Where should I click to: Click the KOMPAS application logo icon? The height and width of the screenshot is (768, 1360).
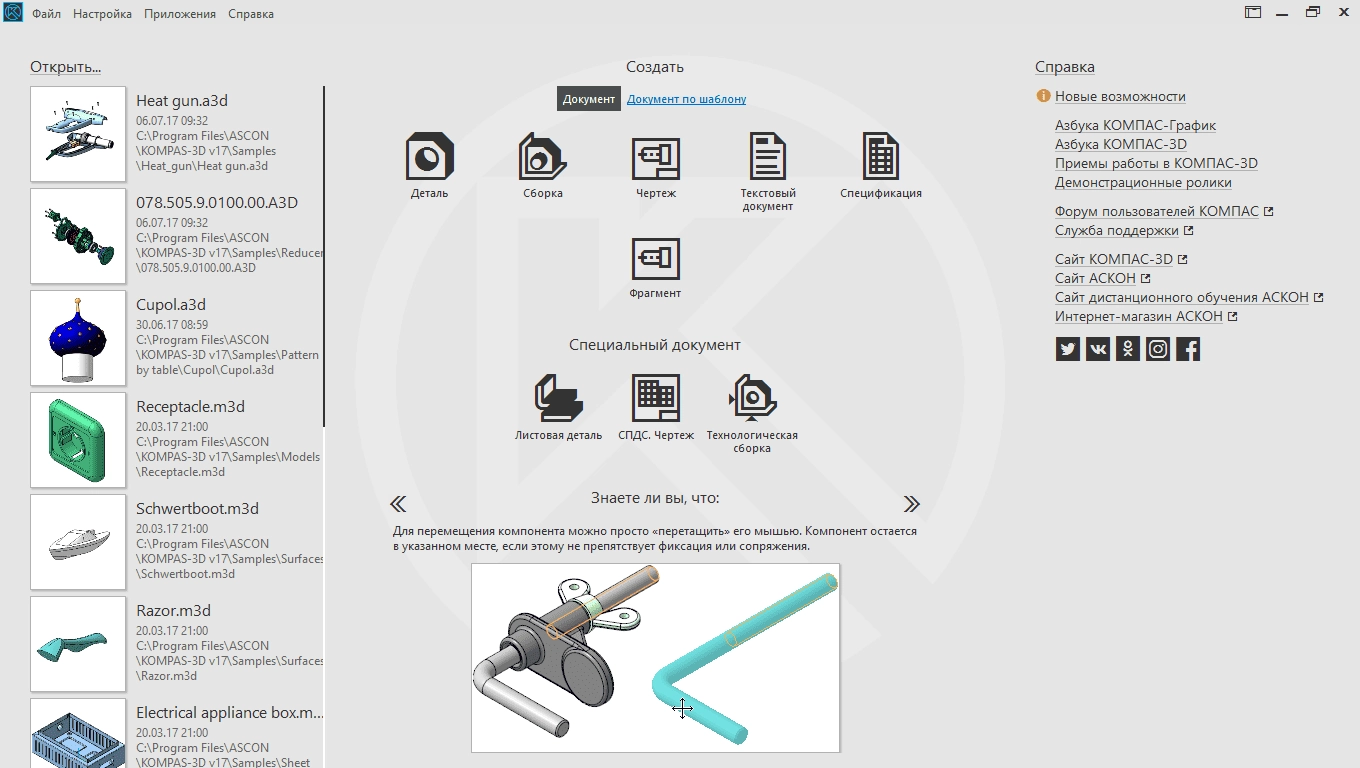coord(13,13)
